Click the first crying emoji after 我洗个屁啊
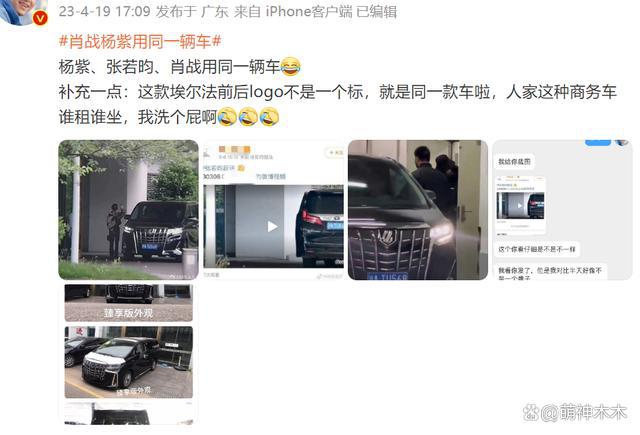The width and height of the screenshot is (640, 435). click(x=227, y=117)
